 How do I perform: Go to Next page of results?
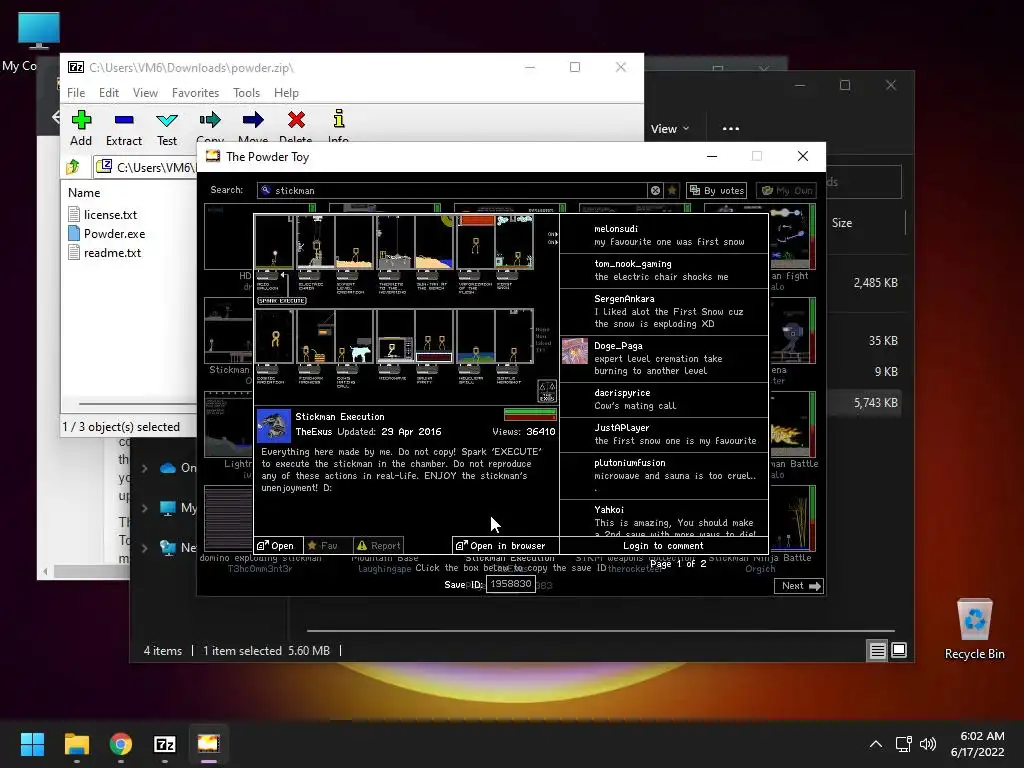point(799,586)
